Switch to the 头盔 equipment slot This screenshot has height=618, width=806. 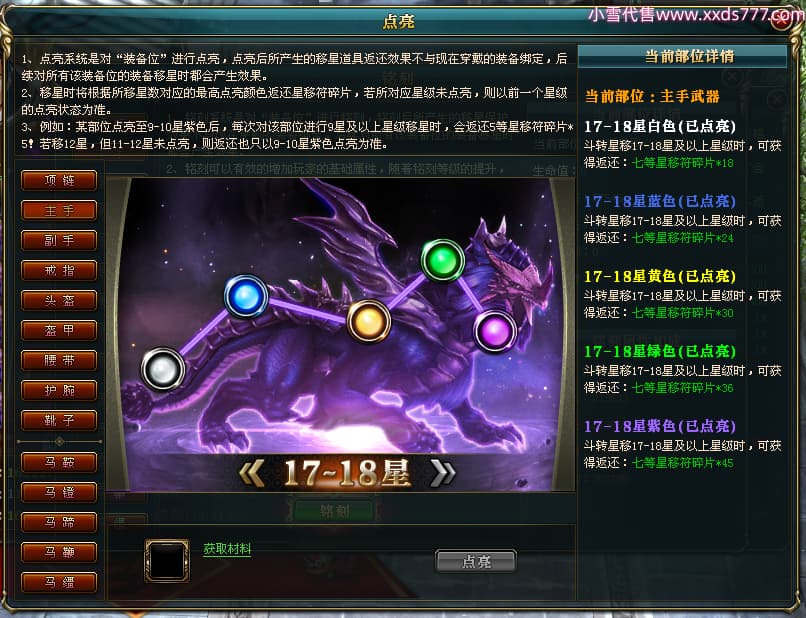tap(59, 300)
